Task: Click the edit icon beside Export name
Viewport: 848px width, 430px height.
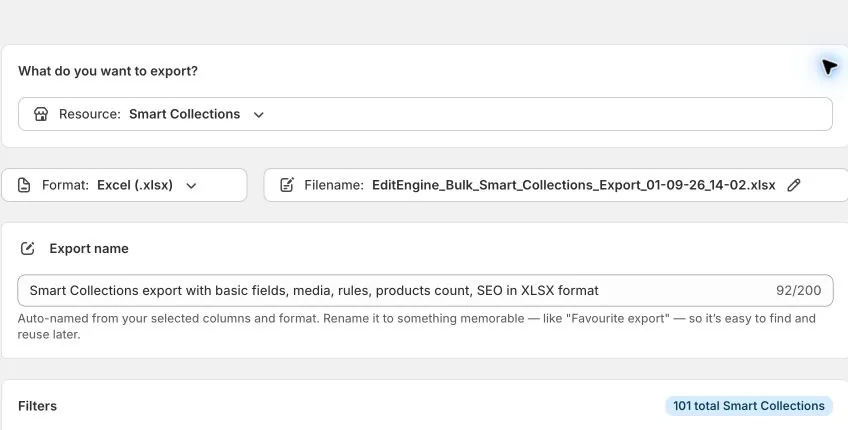Action: coord(28,248)
